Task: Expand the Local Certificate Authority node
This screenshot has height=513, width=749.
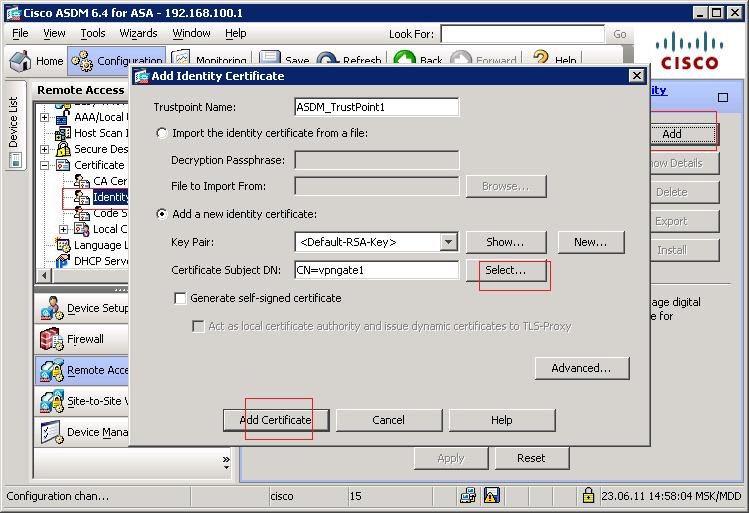Action: tap(63, 230)
